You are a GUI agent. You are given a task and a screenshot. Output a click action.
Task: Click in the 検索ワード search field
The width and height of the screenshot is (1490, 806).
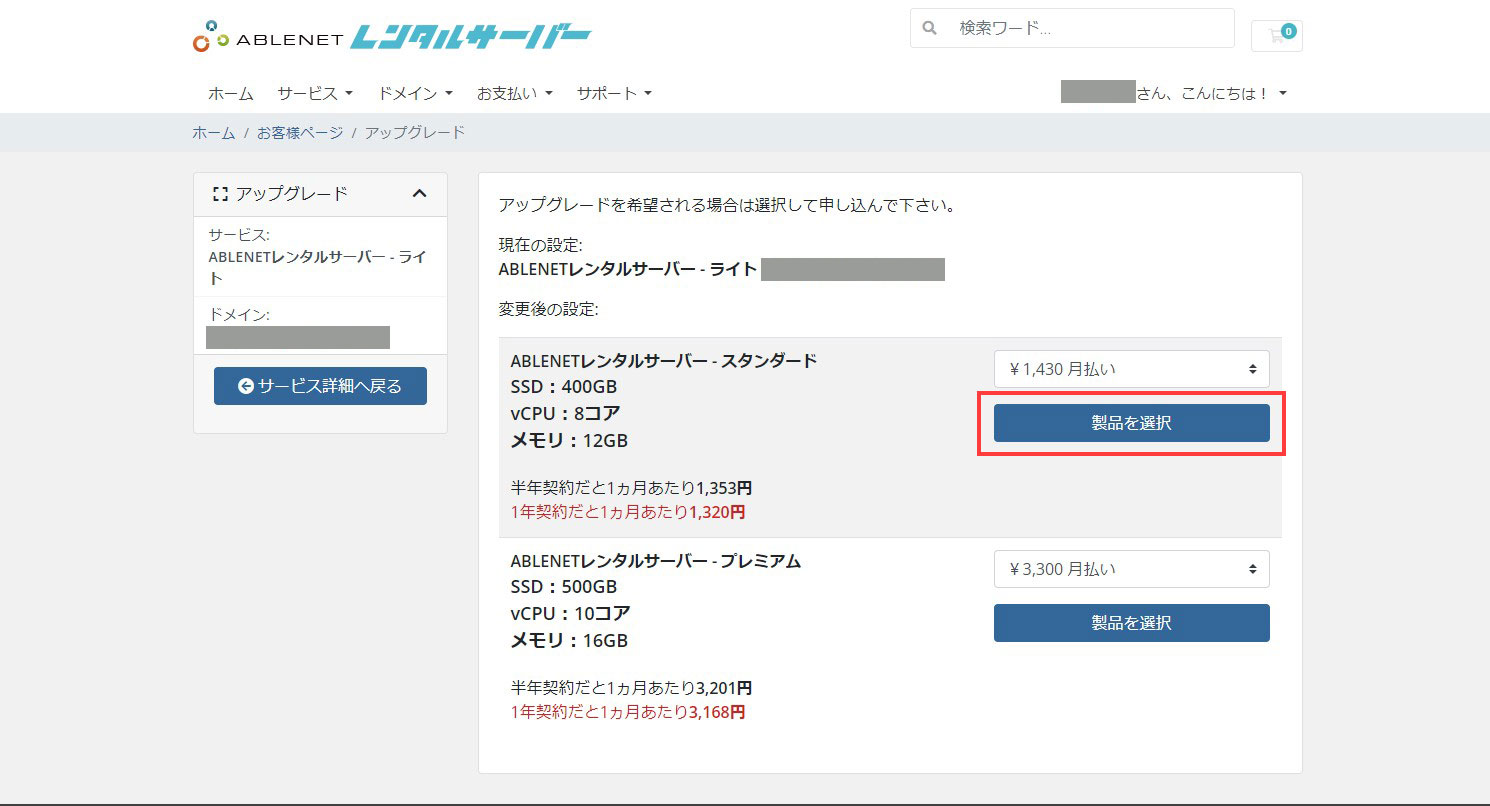point(1090,28)
